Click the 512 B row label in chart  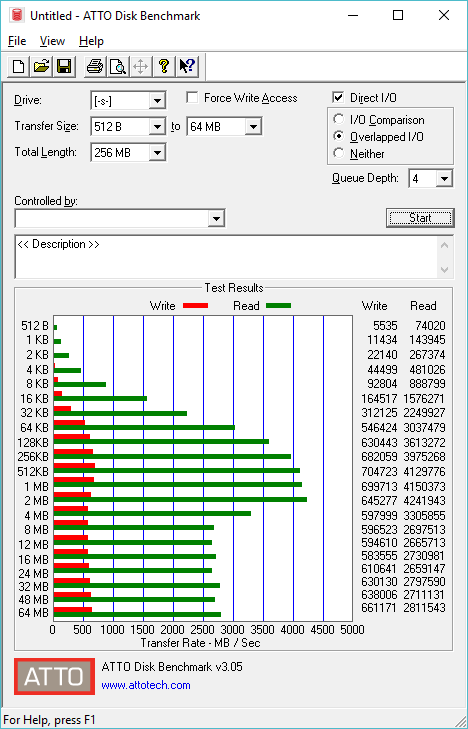tap(35, 326)
